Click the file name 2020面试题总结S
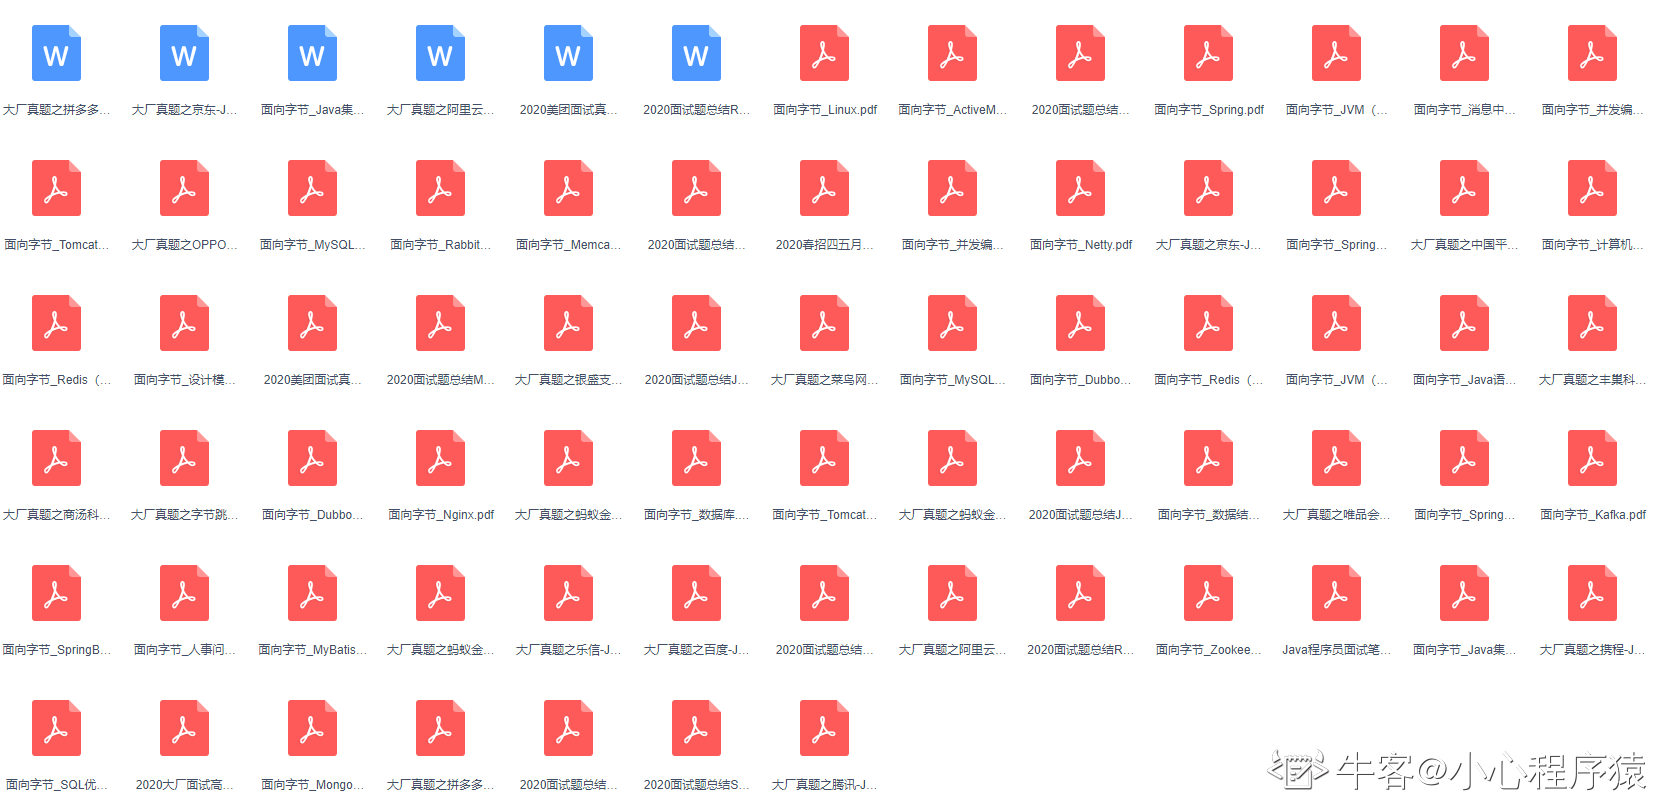1656x800 pixels. point(696,785)
